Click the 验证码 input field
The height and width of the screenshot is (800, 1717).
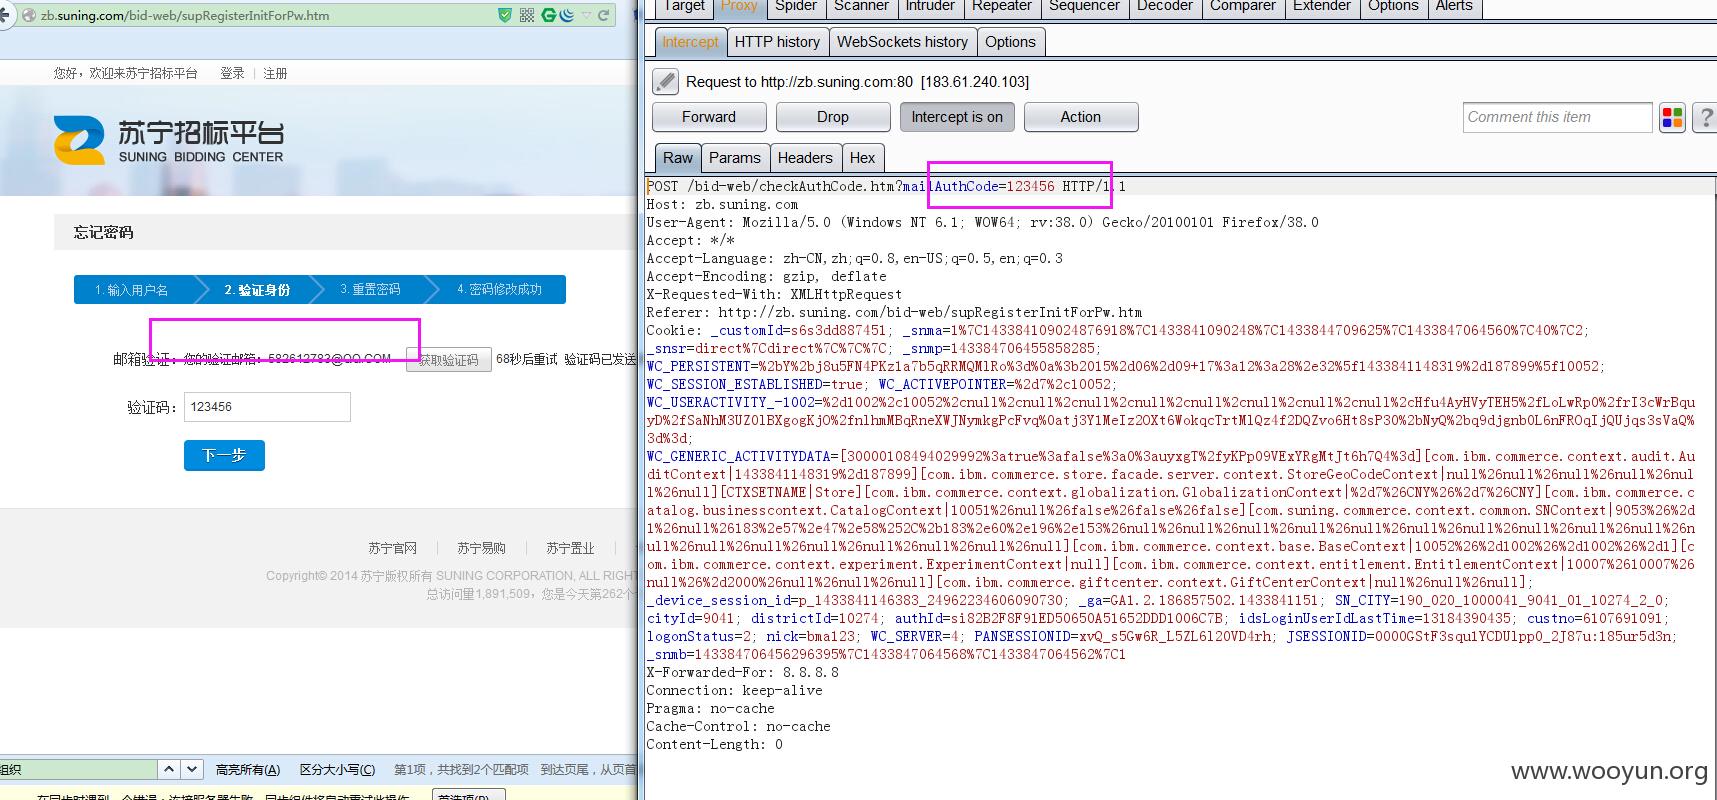tap(267, 407)
